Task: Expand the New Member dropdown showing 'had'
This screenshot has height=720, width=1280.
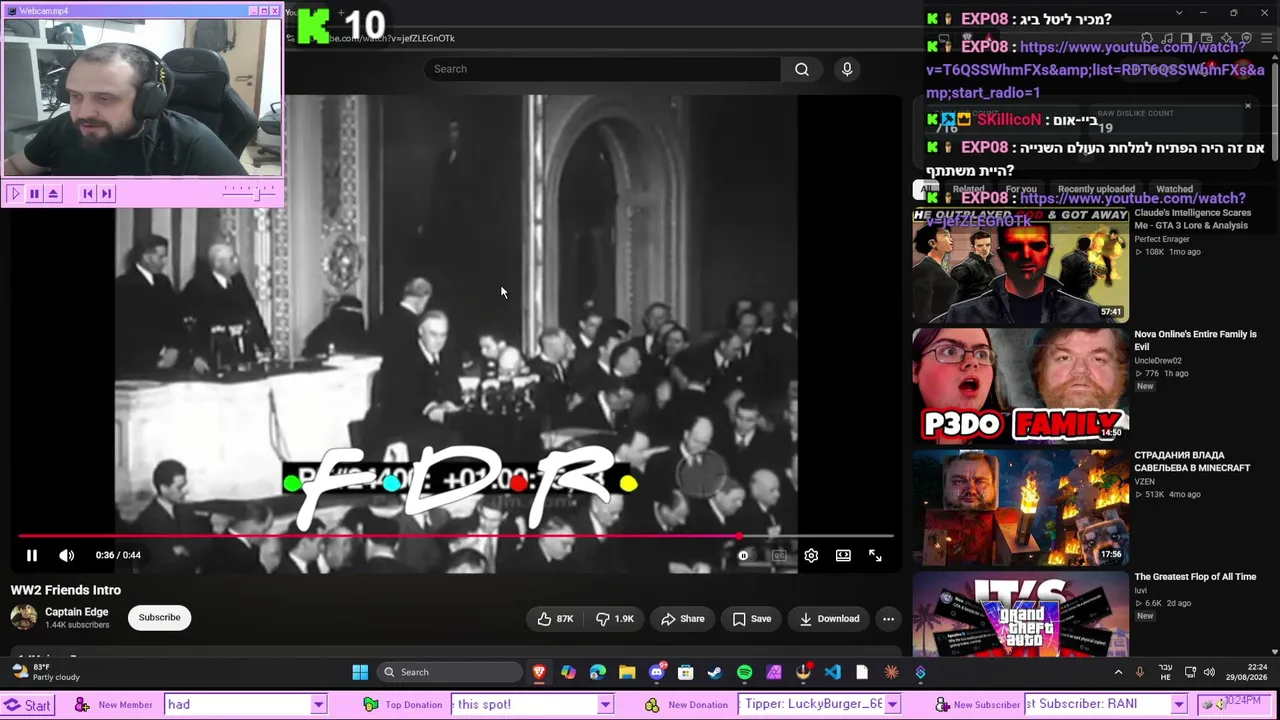Action: click(x=318, y=705)
